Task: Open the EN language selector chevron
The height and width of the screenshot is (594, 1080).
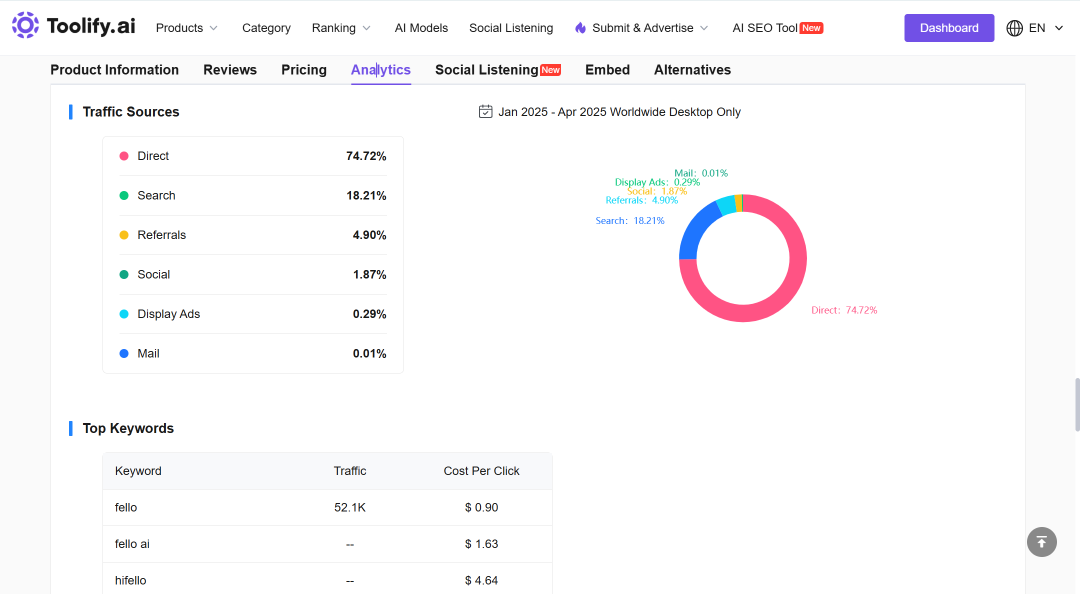Action: point(1059,28)
